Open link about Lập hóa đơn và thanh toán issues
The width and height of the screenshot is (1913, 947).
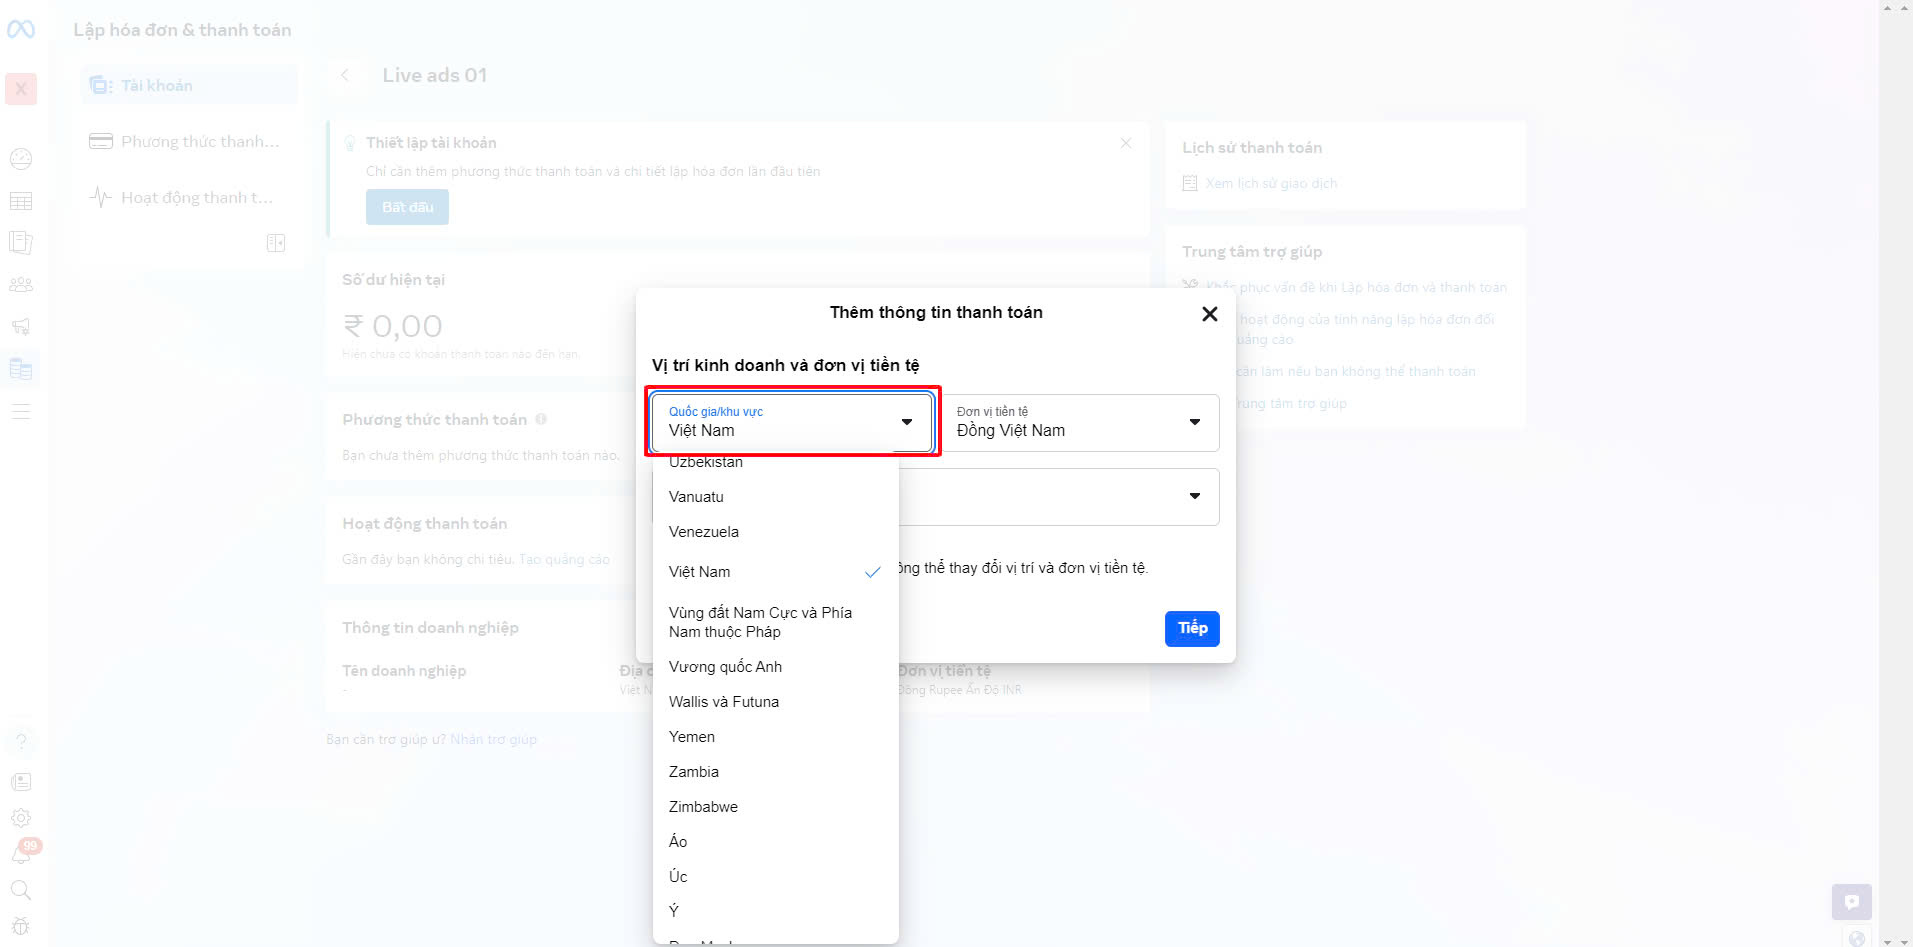[x=1356, y=287]
